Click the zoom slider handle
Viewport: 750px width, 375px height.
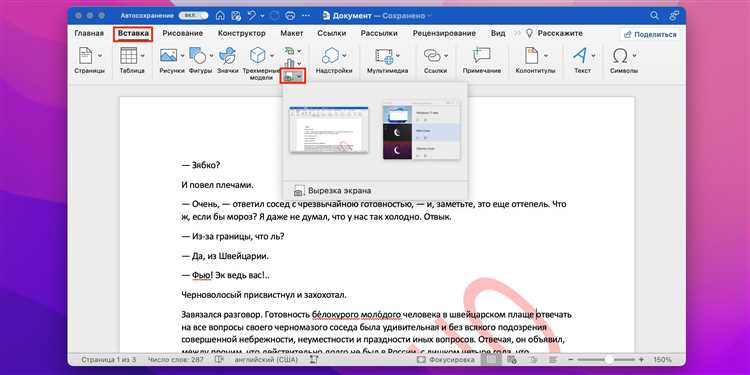pyautogui.click(x=609, y=360)
